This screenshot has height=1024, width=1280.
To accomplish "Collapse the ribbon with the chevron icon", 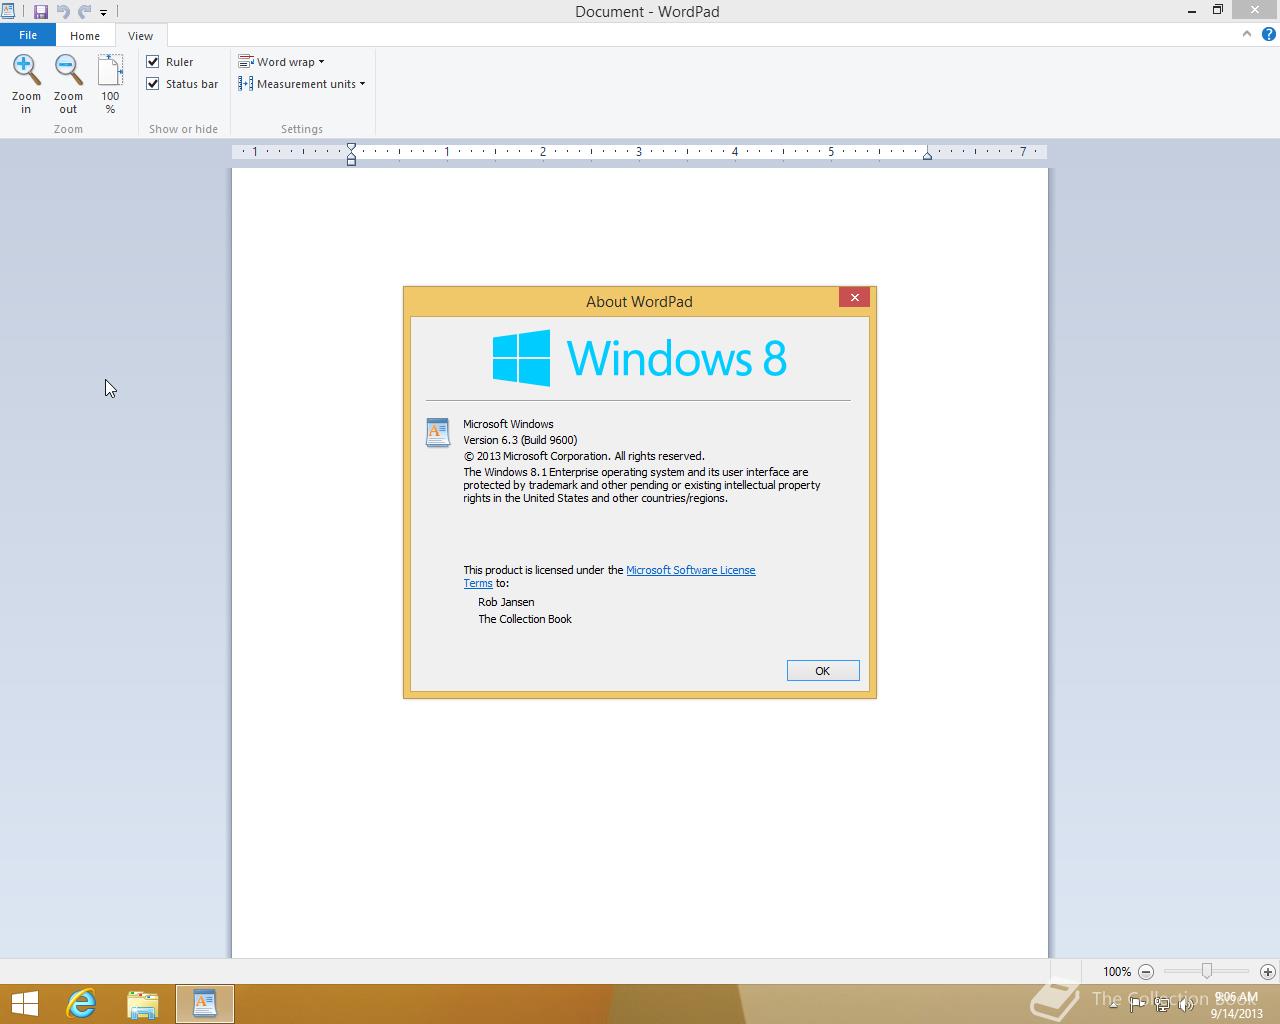I will coord(1247,34).
